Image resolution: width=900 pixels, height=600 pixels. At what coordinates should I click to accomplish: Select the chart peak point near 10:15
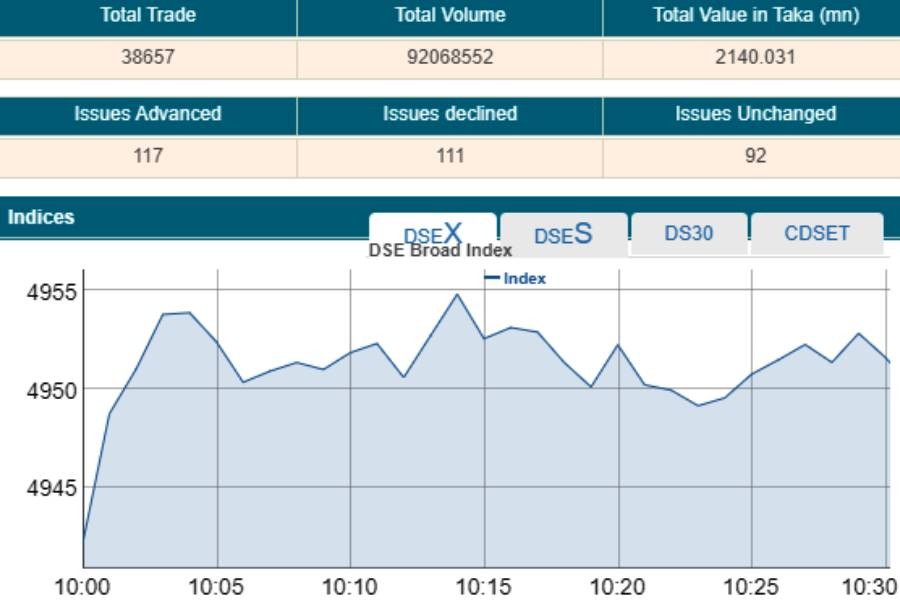tap(455, 296)
